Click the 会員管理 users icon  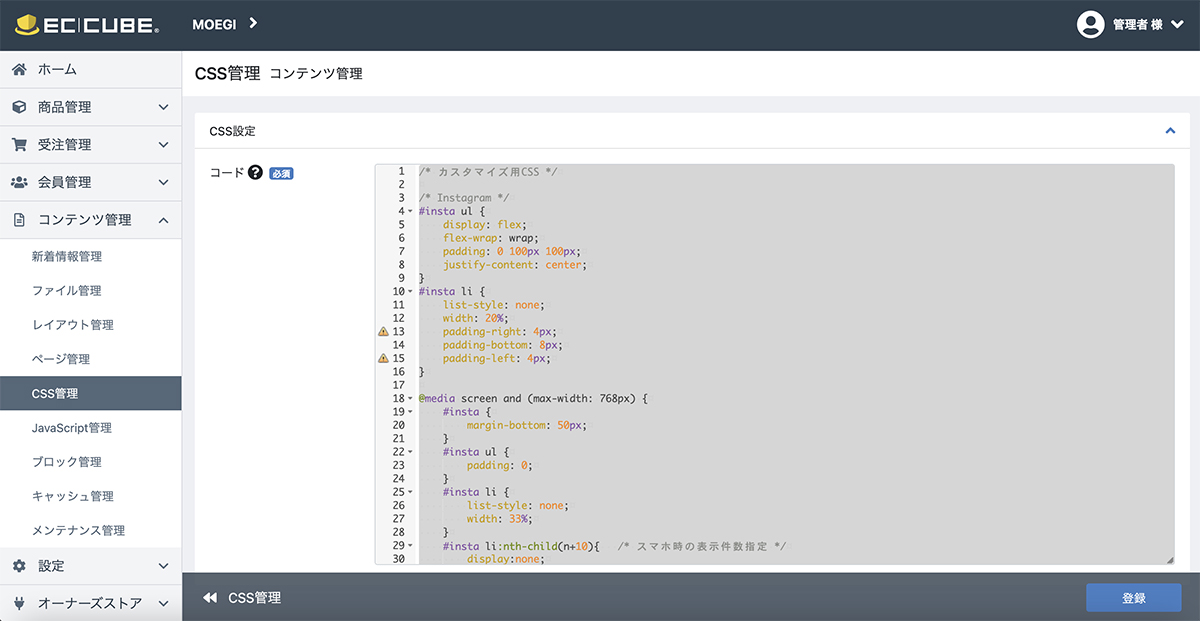pos(19,182)
